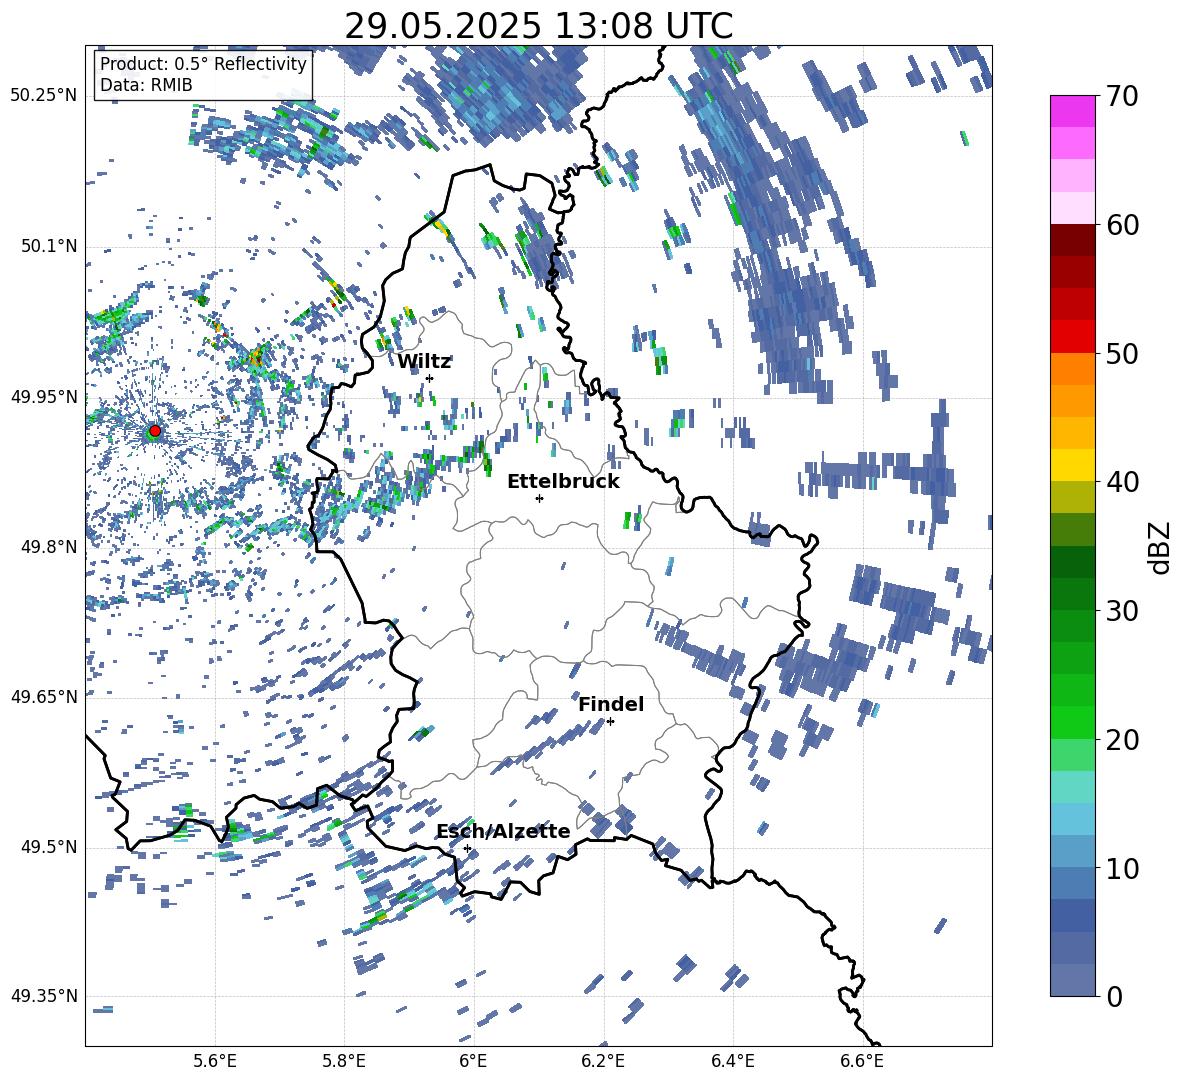Viewport: 1184px width, 1081px height.
Task: Click the 6°E longitude label
Action: point(473,1061)
